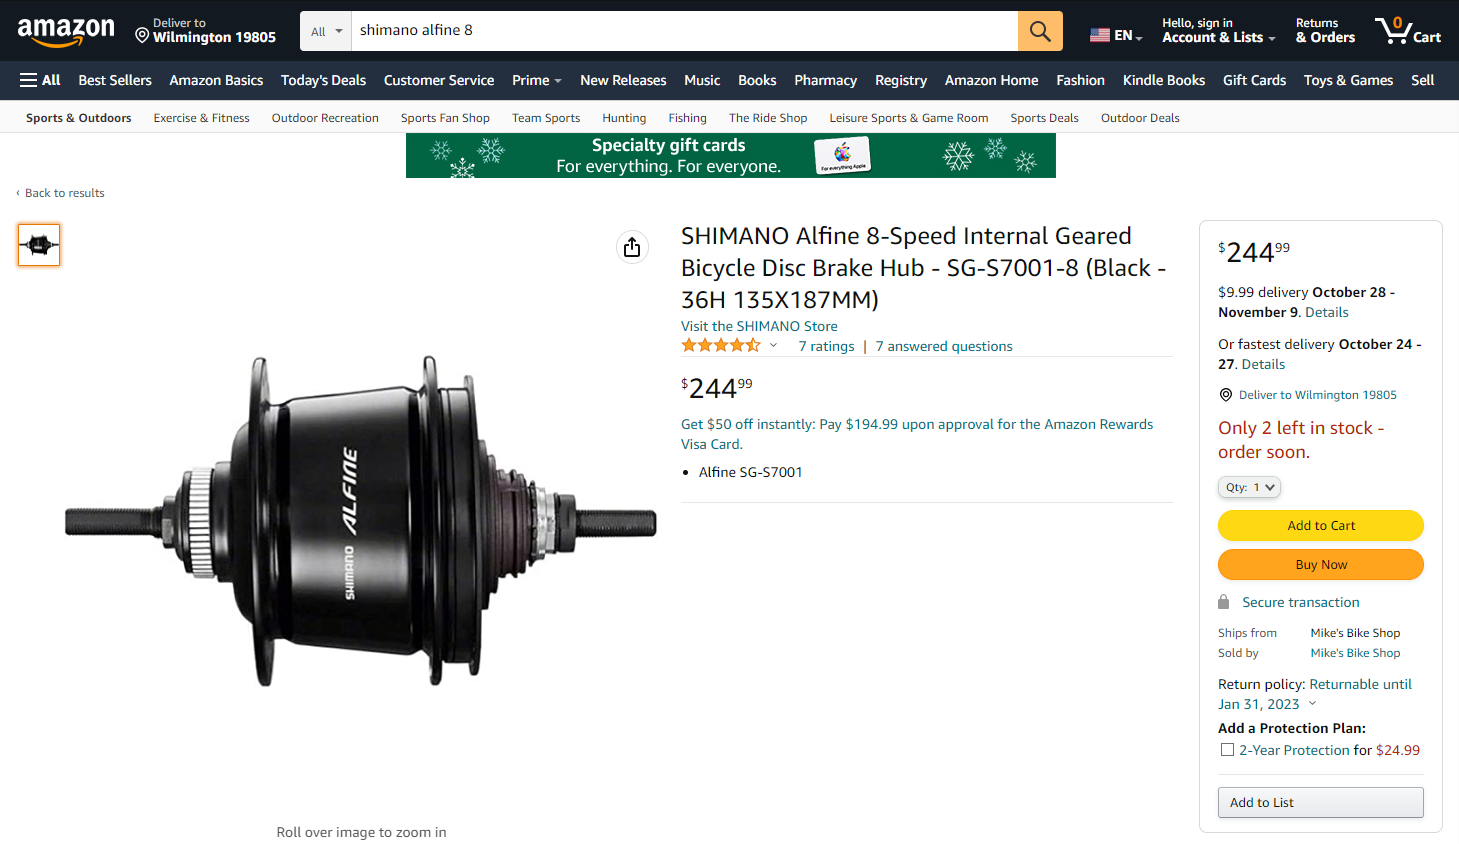Select Outdoor Recreation subcategory
Viewport: 1459px width, 844px height.
(325, 118)
